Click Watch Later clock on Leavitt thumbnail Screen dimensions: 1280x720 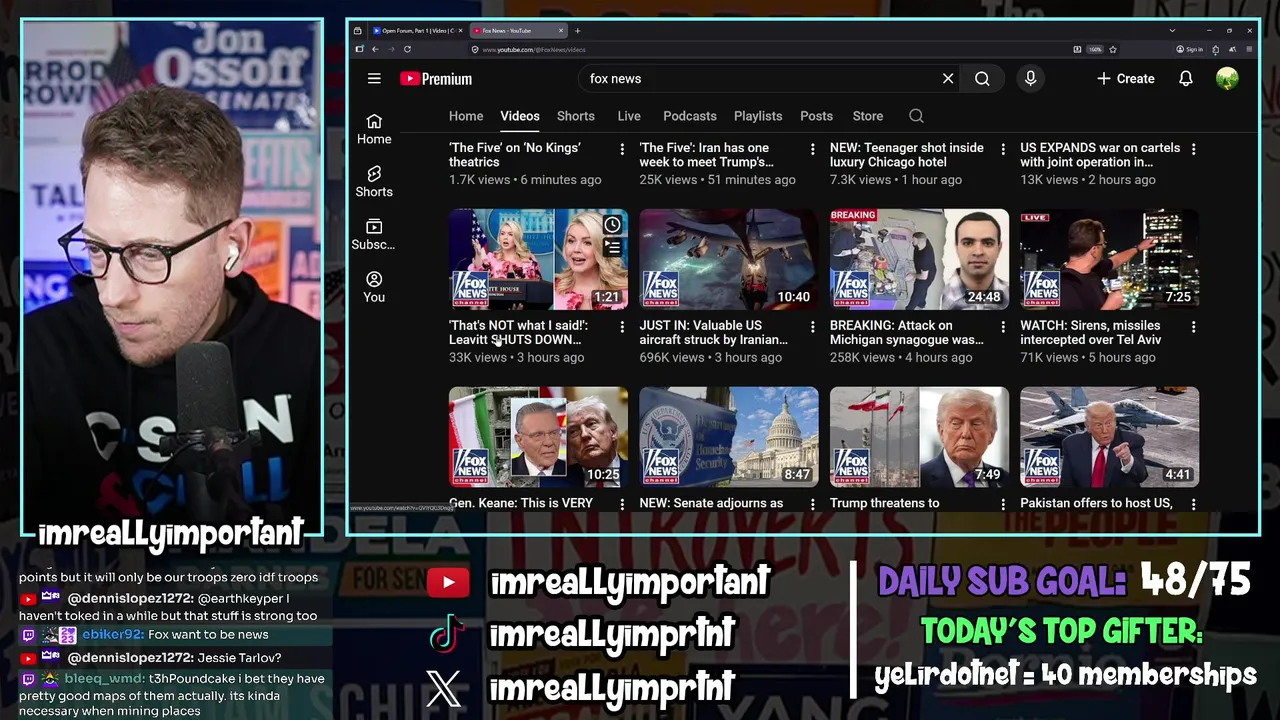(612, 224)
